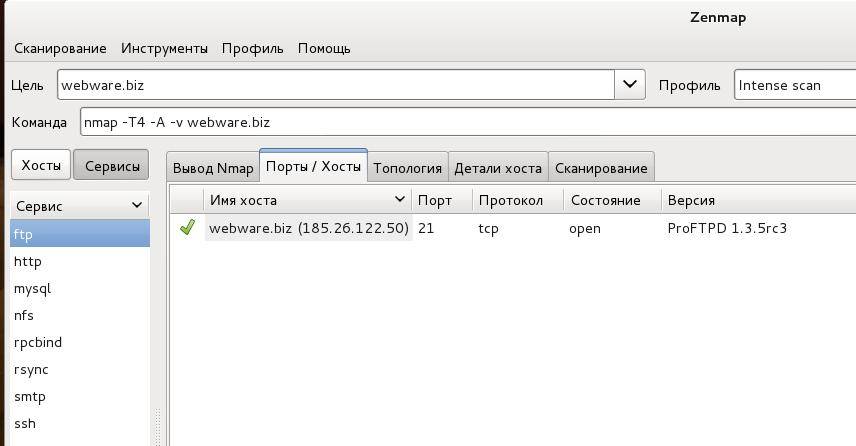This screenshot has width=856, height=446.
Task: Select the http service in the list
Action: pyautogui.click(x=28, y=261)
